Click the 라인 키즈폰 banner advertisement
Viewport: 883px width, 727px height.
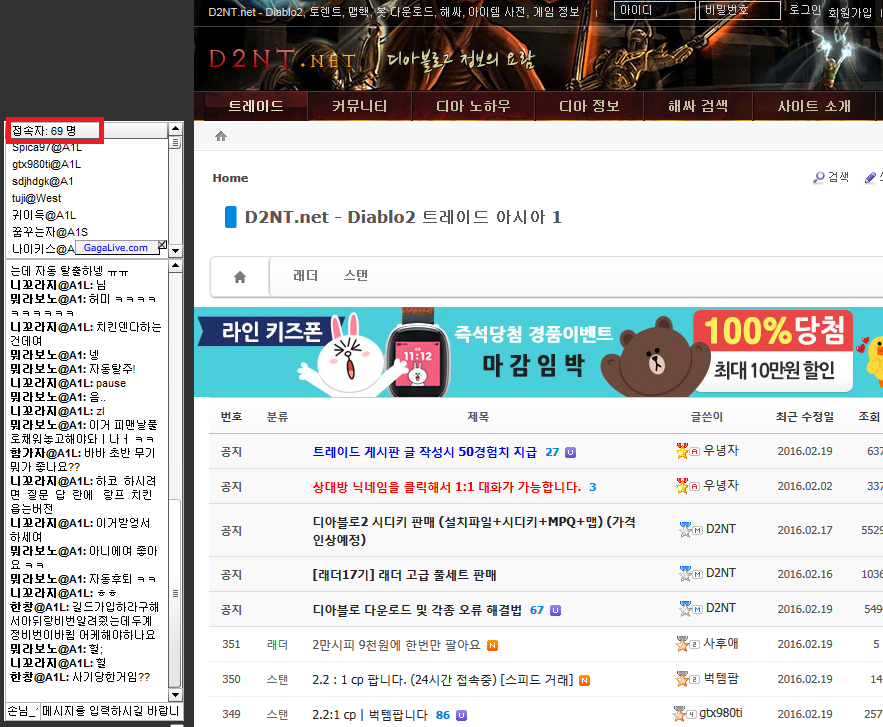[x=538, y=352]
